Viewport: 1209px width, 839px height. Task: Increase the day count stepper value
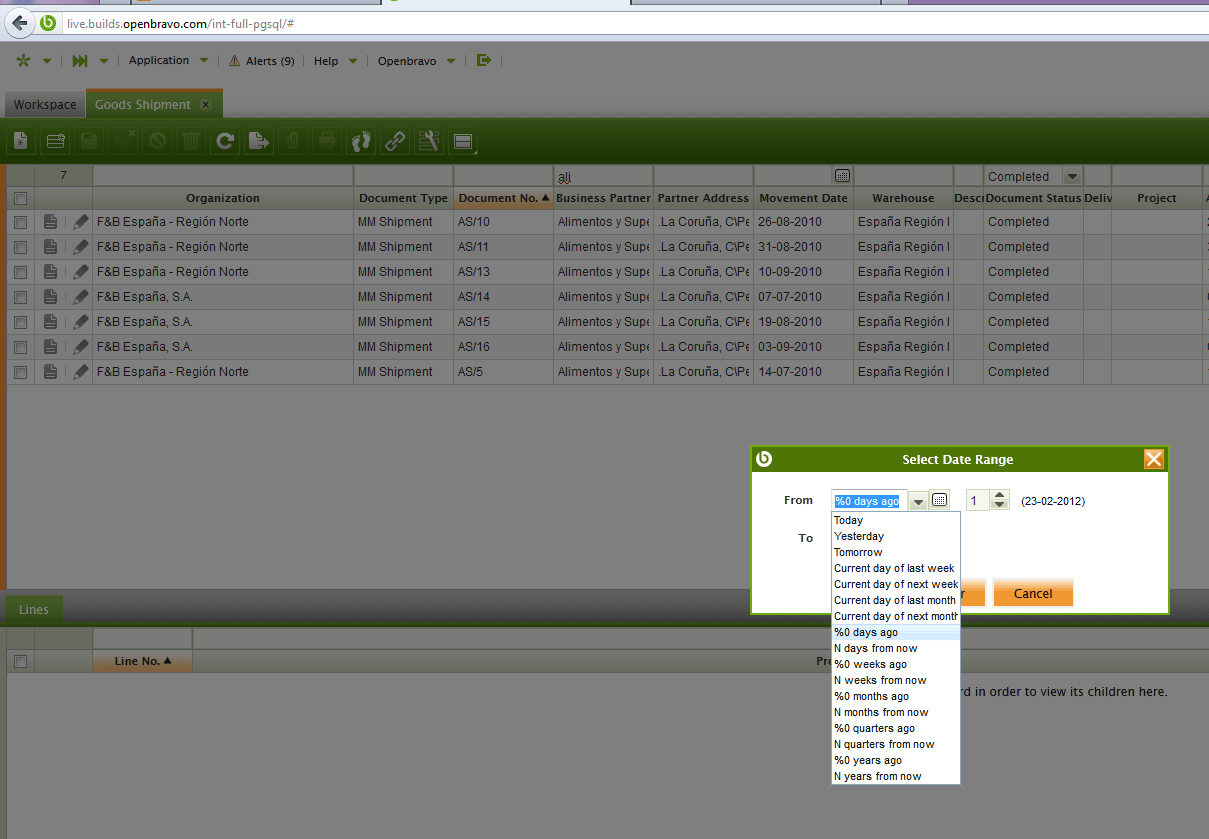point(999,495)
